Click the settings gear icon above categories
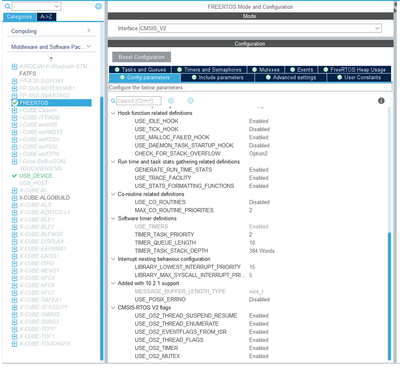Image resolution: width=400 pixels, height=368 pixels. click(x=98, y=6)
